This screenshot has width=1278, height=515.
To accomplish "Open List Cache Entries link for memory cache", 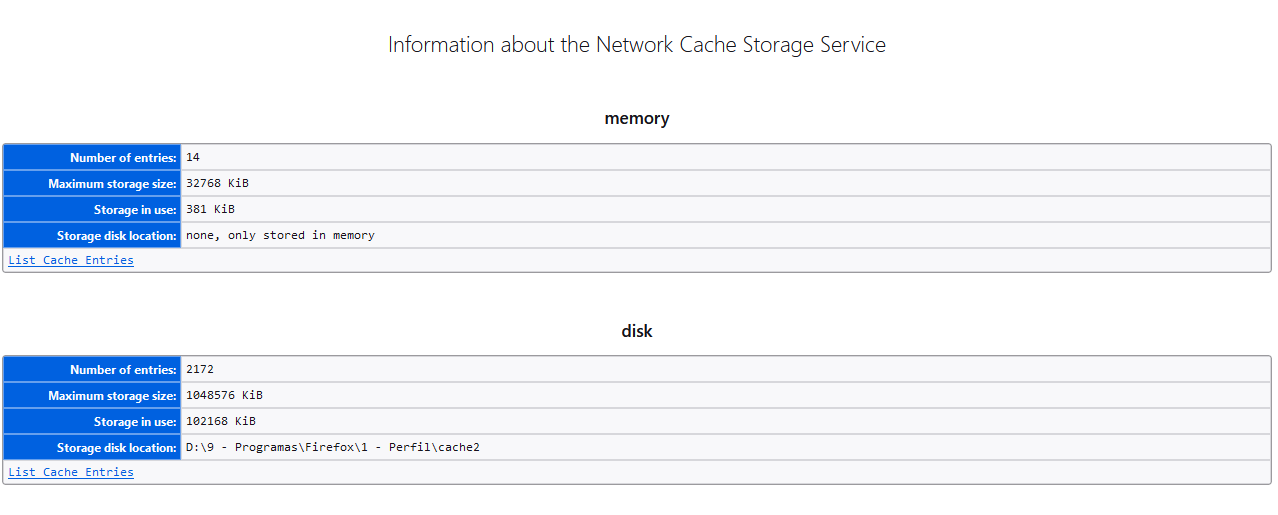I will point(71,260).
